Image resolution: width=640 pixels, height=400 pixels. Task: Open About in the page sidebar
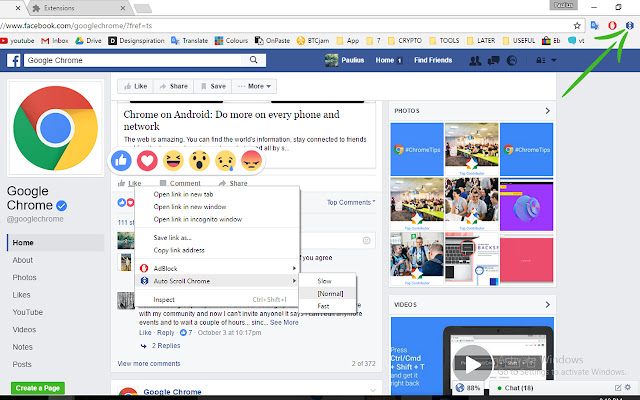pos(22,260)
